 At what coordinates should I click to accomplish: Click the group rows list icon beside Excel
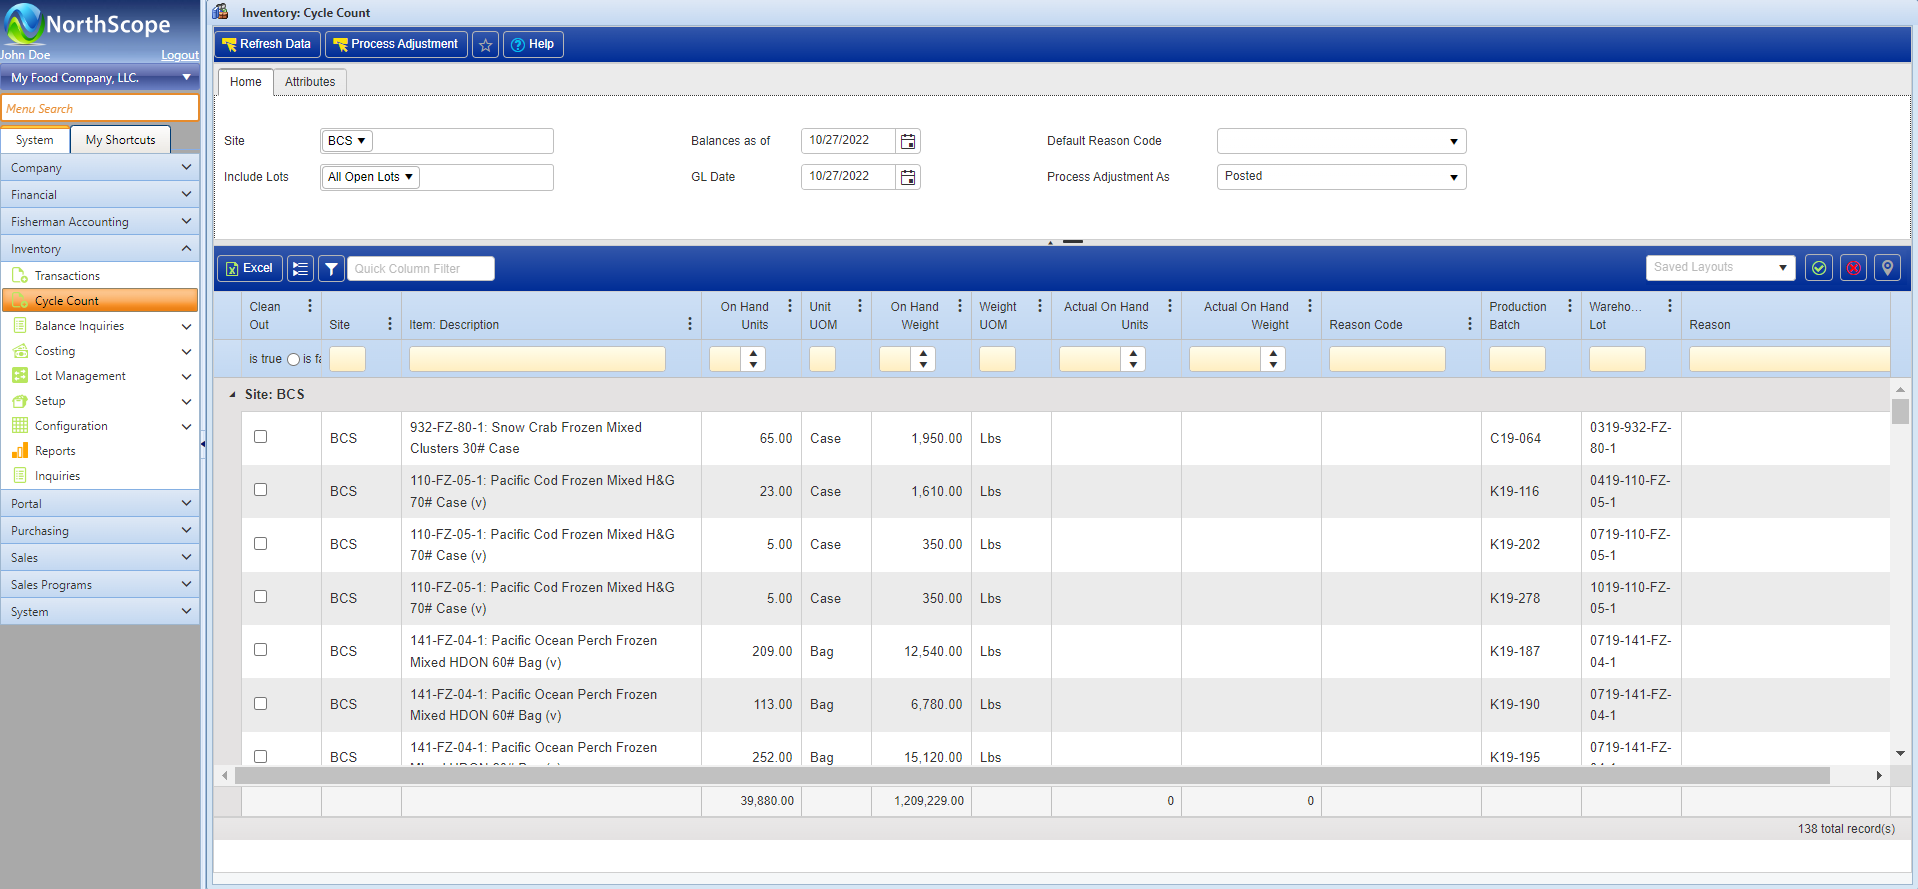(x=300, y=269)
